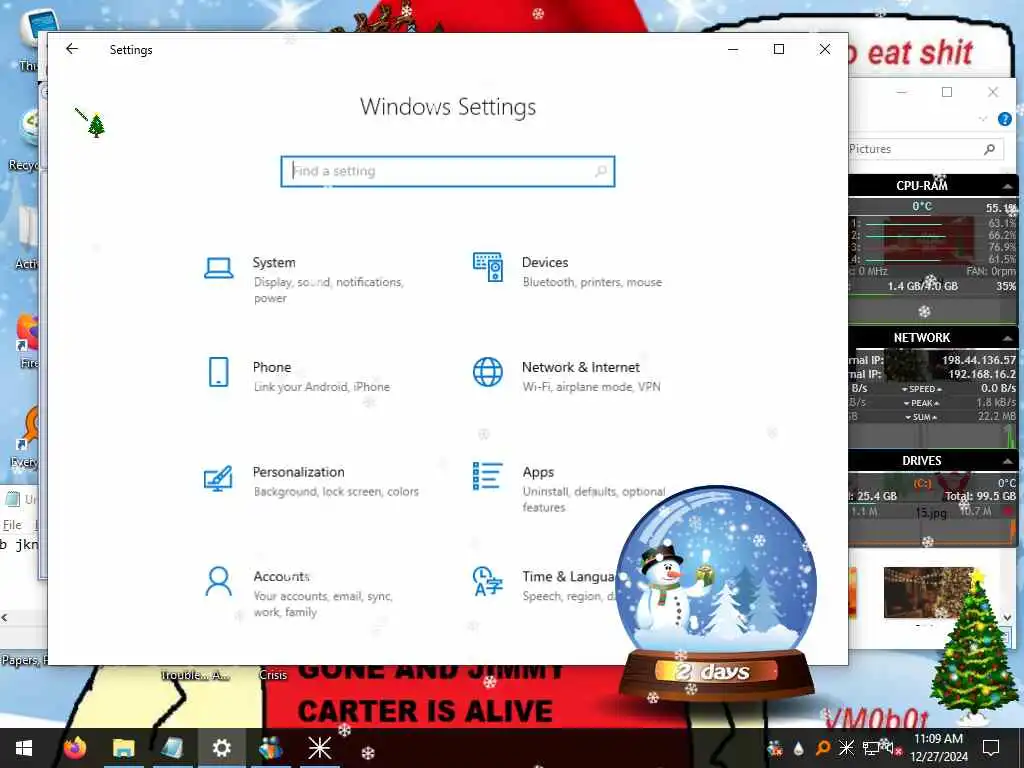Click the 1.4 GB/4.0 GB RAM reading

[x=923, y=286]
